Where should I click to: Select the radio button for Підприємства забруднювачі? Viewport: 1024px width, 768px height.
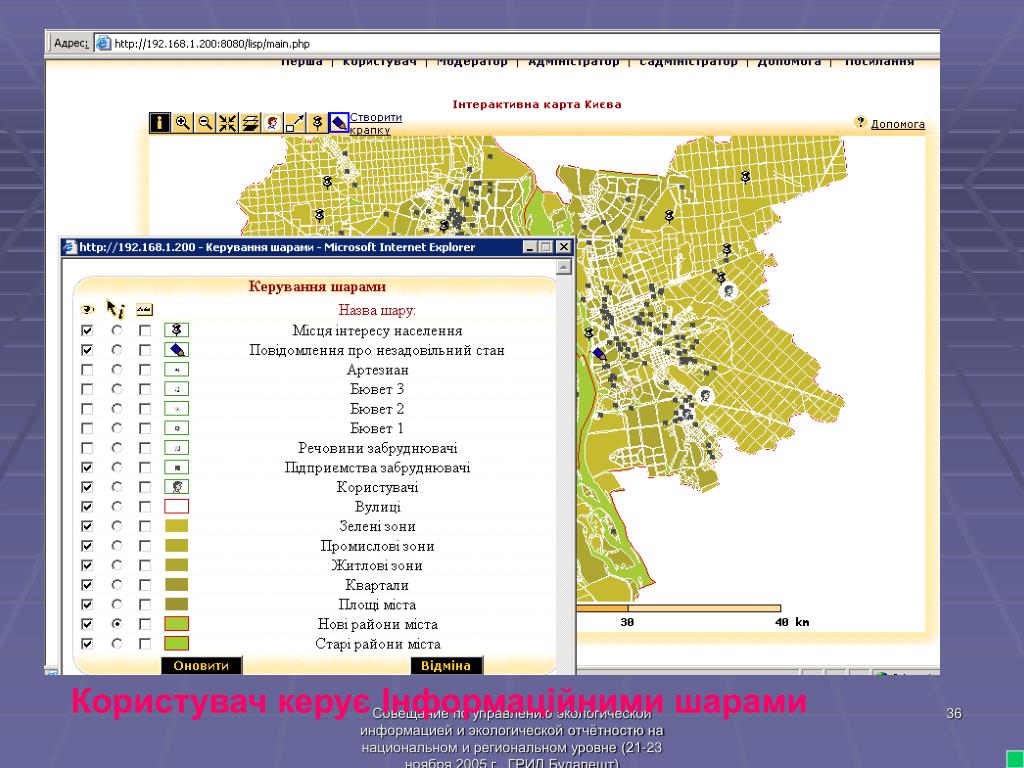pyautogui.click(x=116, y=468)
